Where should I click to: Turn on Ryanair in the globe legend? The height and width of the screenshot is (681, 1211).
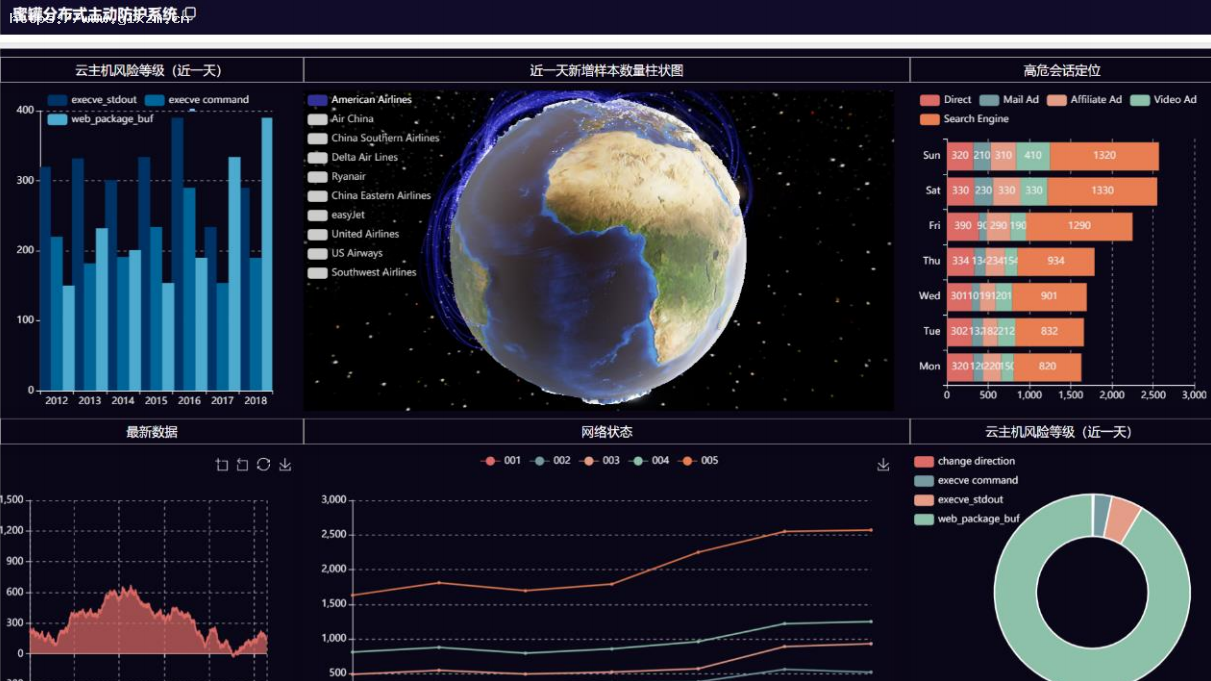337,176
